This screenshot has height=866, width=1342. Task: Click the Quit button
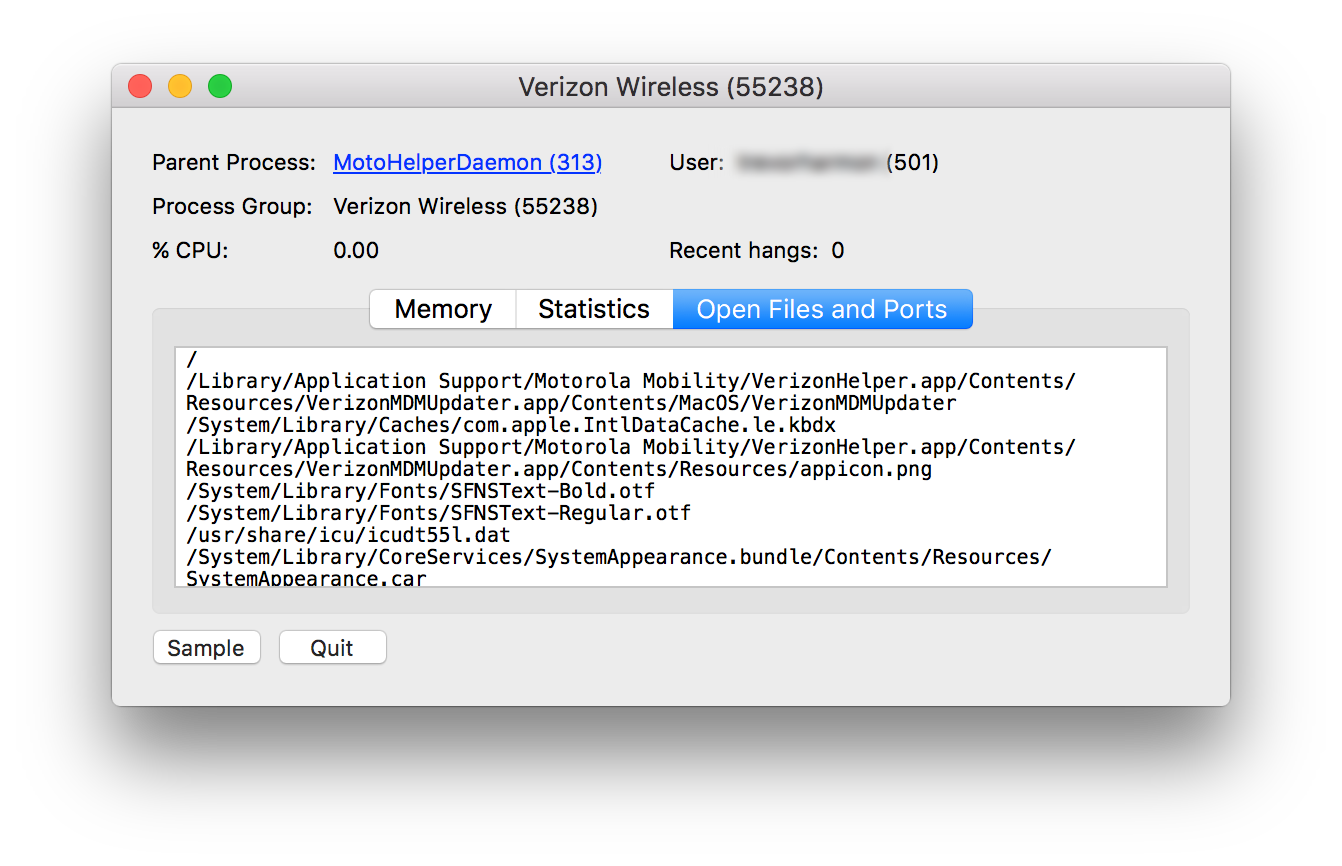pos(332,648)
